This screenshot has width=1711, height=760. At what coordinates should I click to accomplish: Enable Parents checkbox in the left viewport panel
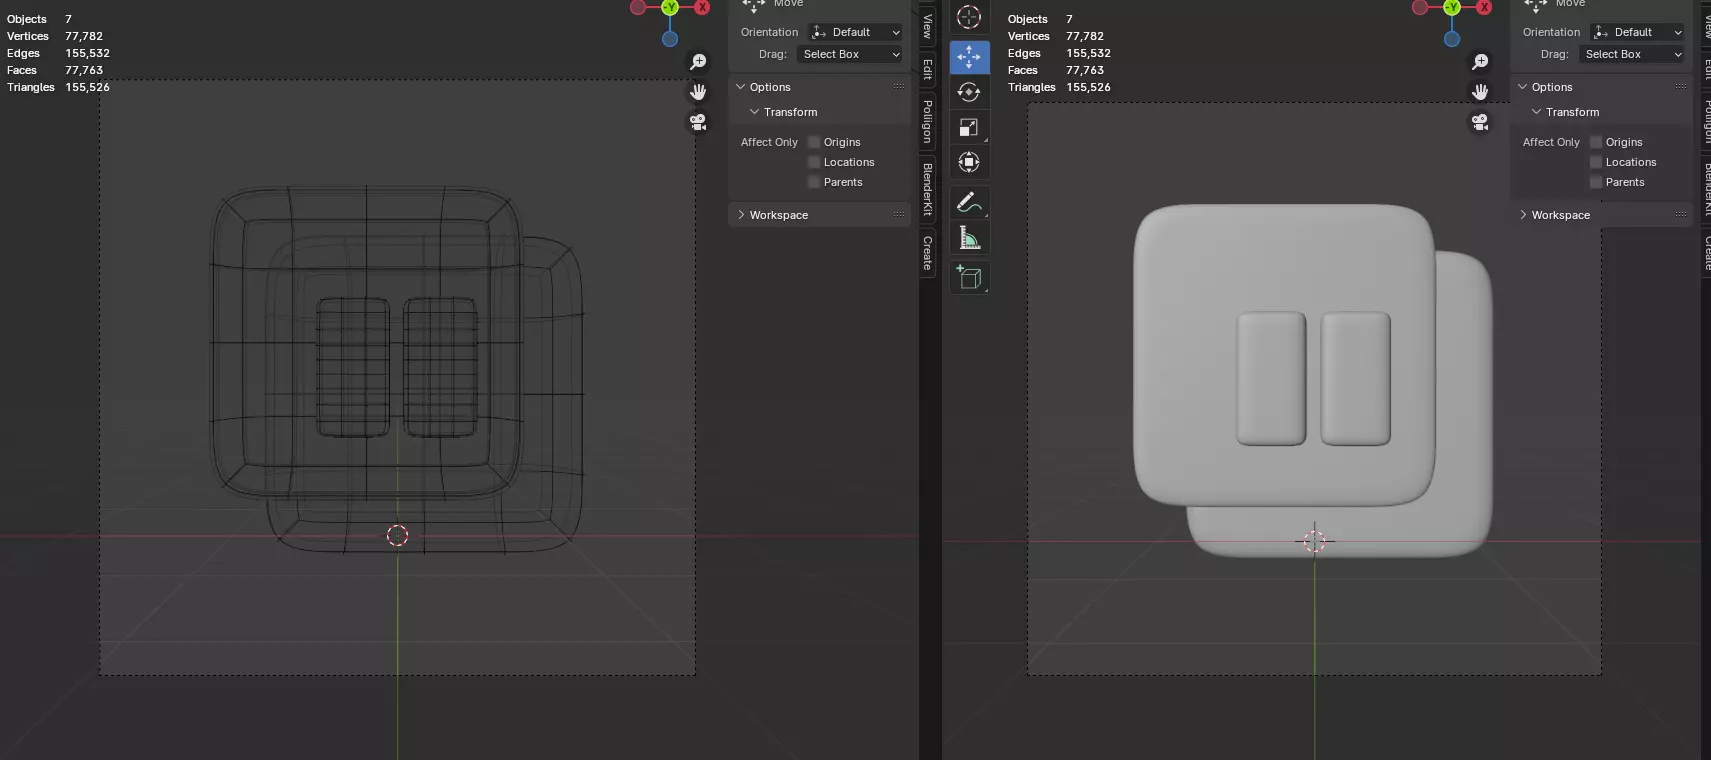[814, 182]
